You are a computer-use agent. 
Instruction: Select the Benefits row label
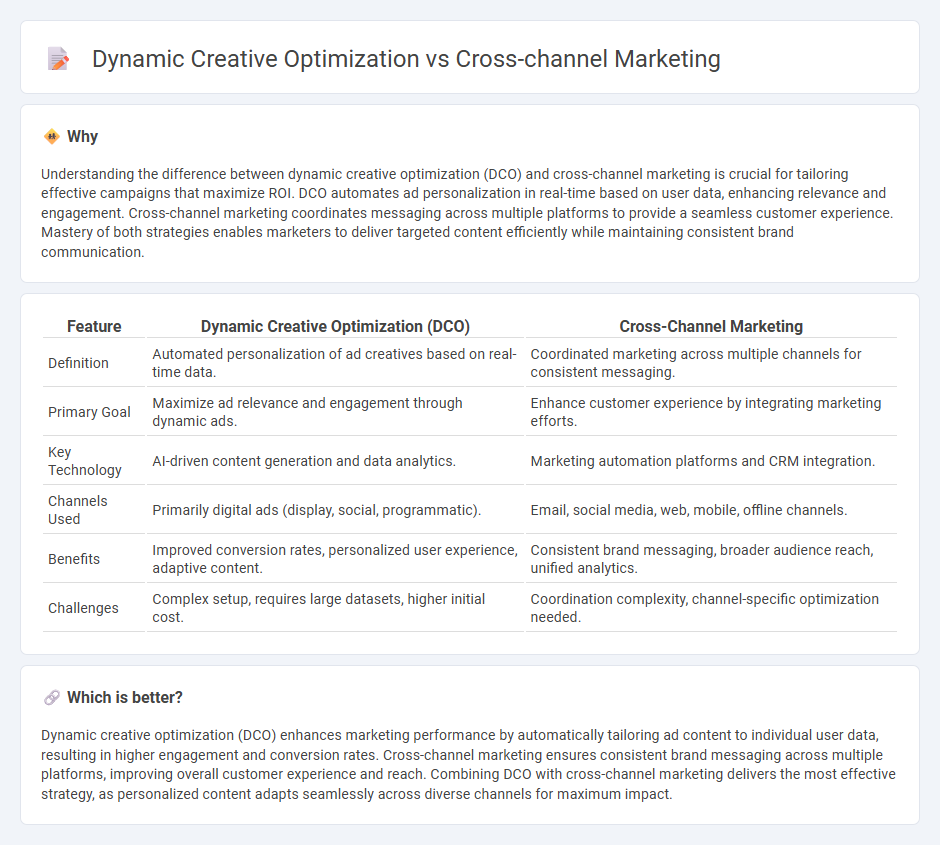pos(74,559)
